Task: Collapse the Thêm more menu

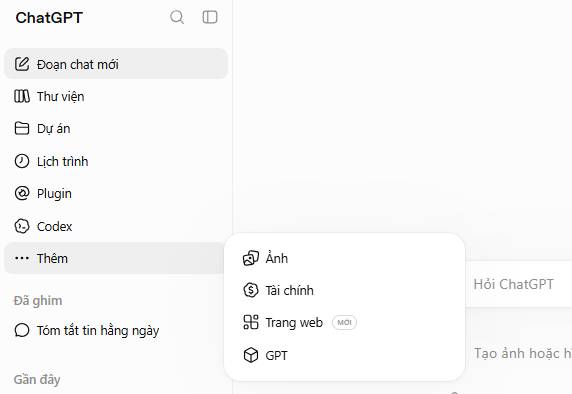Action: click(x=116, y=258)
